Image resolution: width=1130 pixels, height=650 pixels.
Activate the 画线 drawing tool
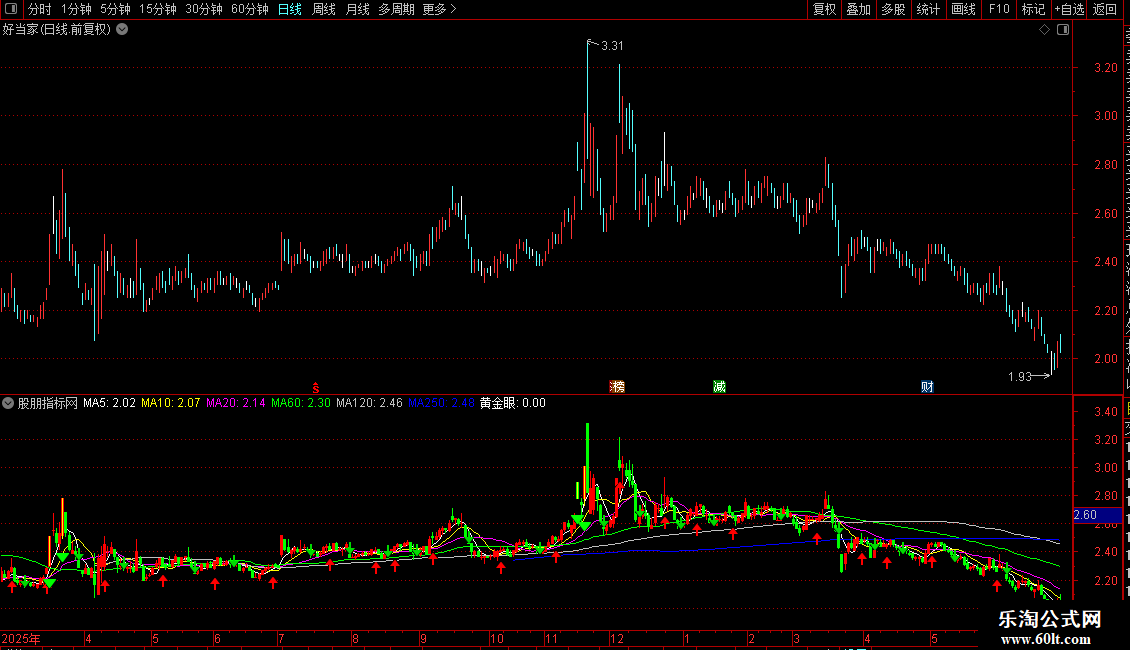click(964, 9)
